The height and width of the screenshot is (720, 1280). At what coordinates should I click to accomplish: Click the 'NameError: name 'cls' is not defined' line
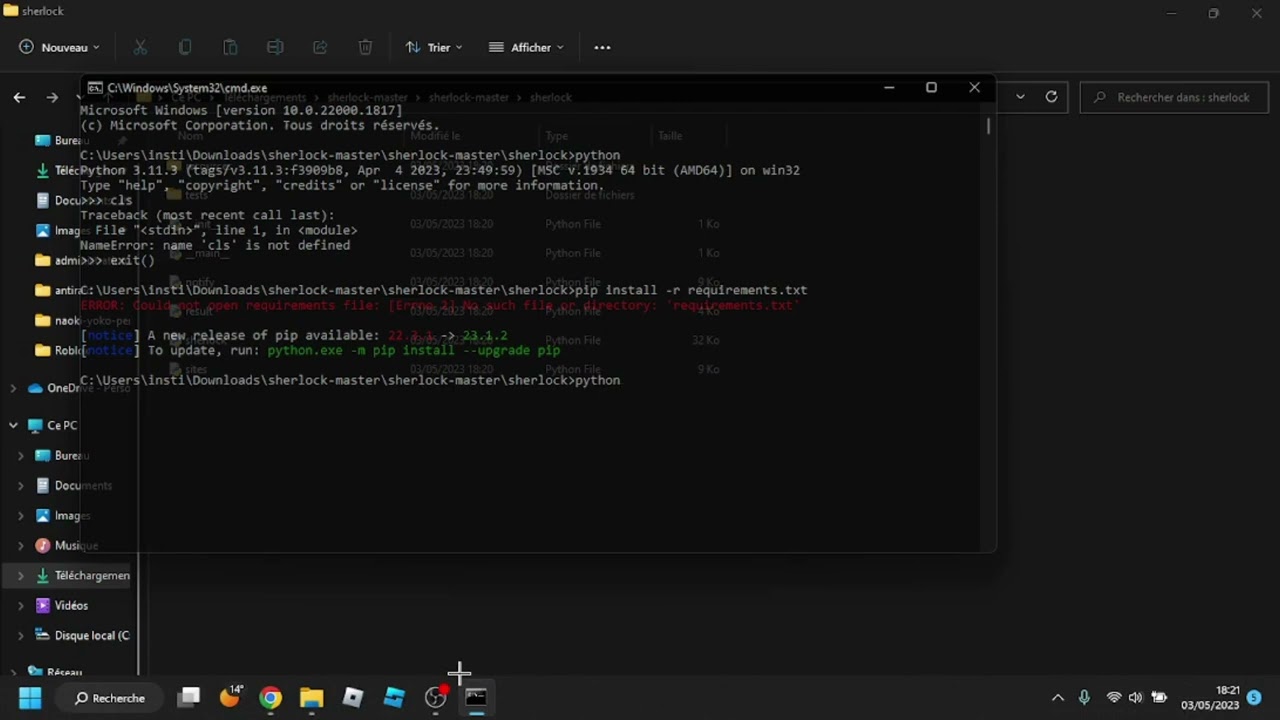[215, 245]
